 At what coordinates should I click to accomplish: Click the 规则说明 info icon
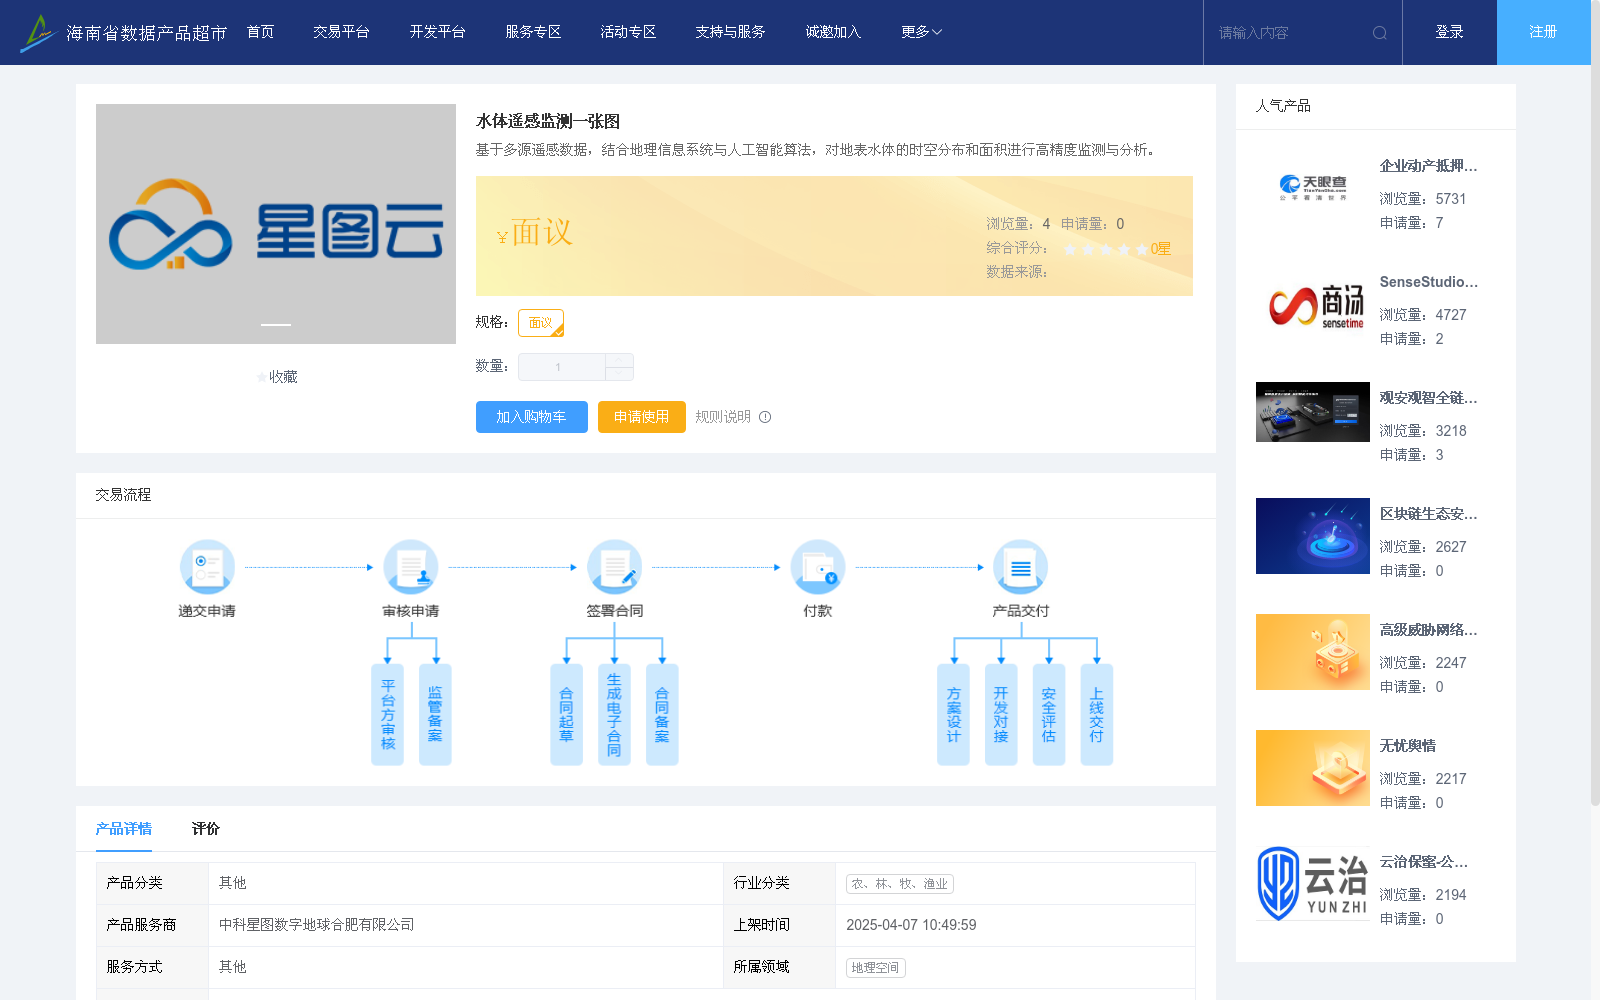pyautogui.click(x=765, y=417)
